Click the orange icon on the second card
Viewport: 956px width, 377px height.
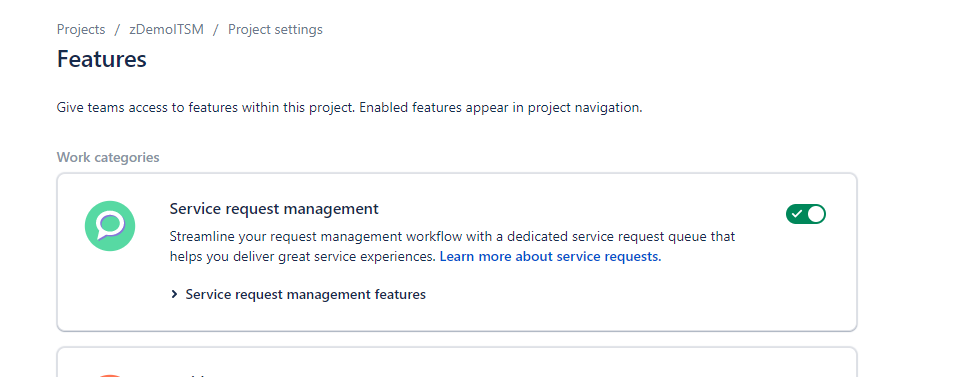pos(110,376)
